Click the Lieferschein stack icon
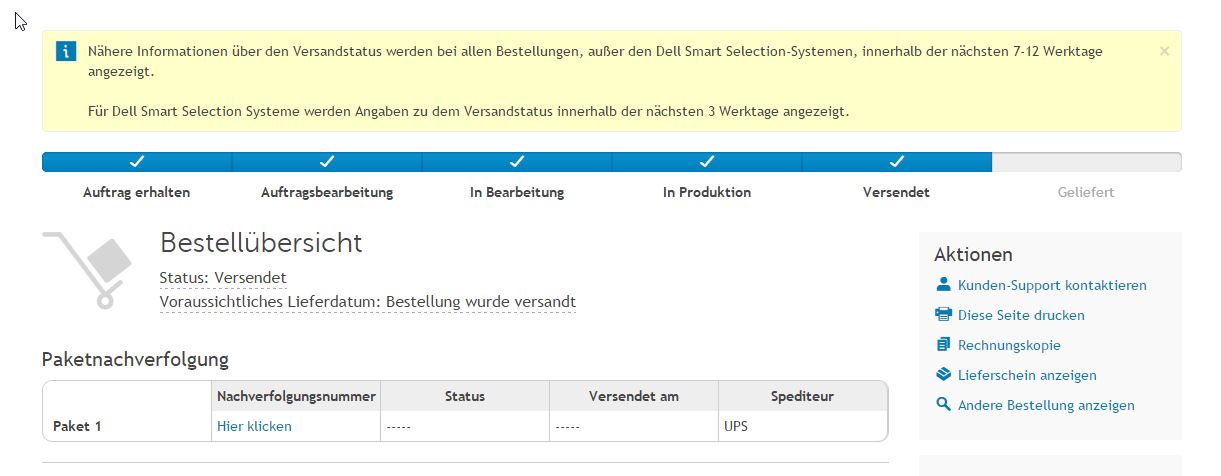 pyautogui.click(x=943, y=375)
